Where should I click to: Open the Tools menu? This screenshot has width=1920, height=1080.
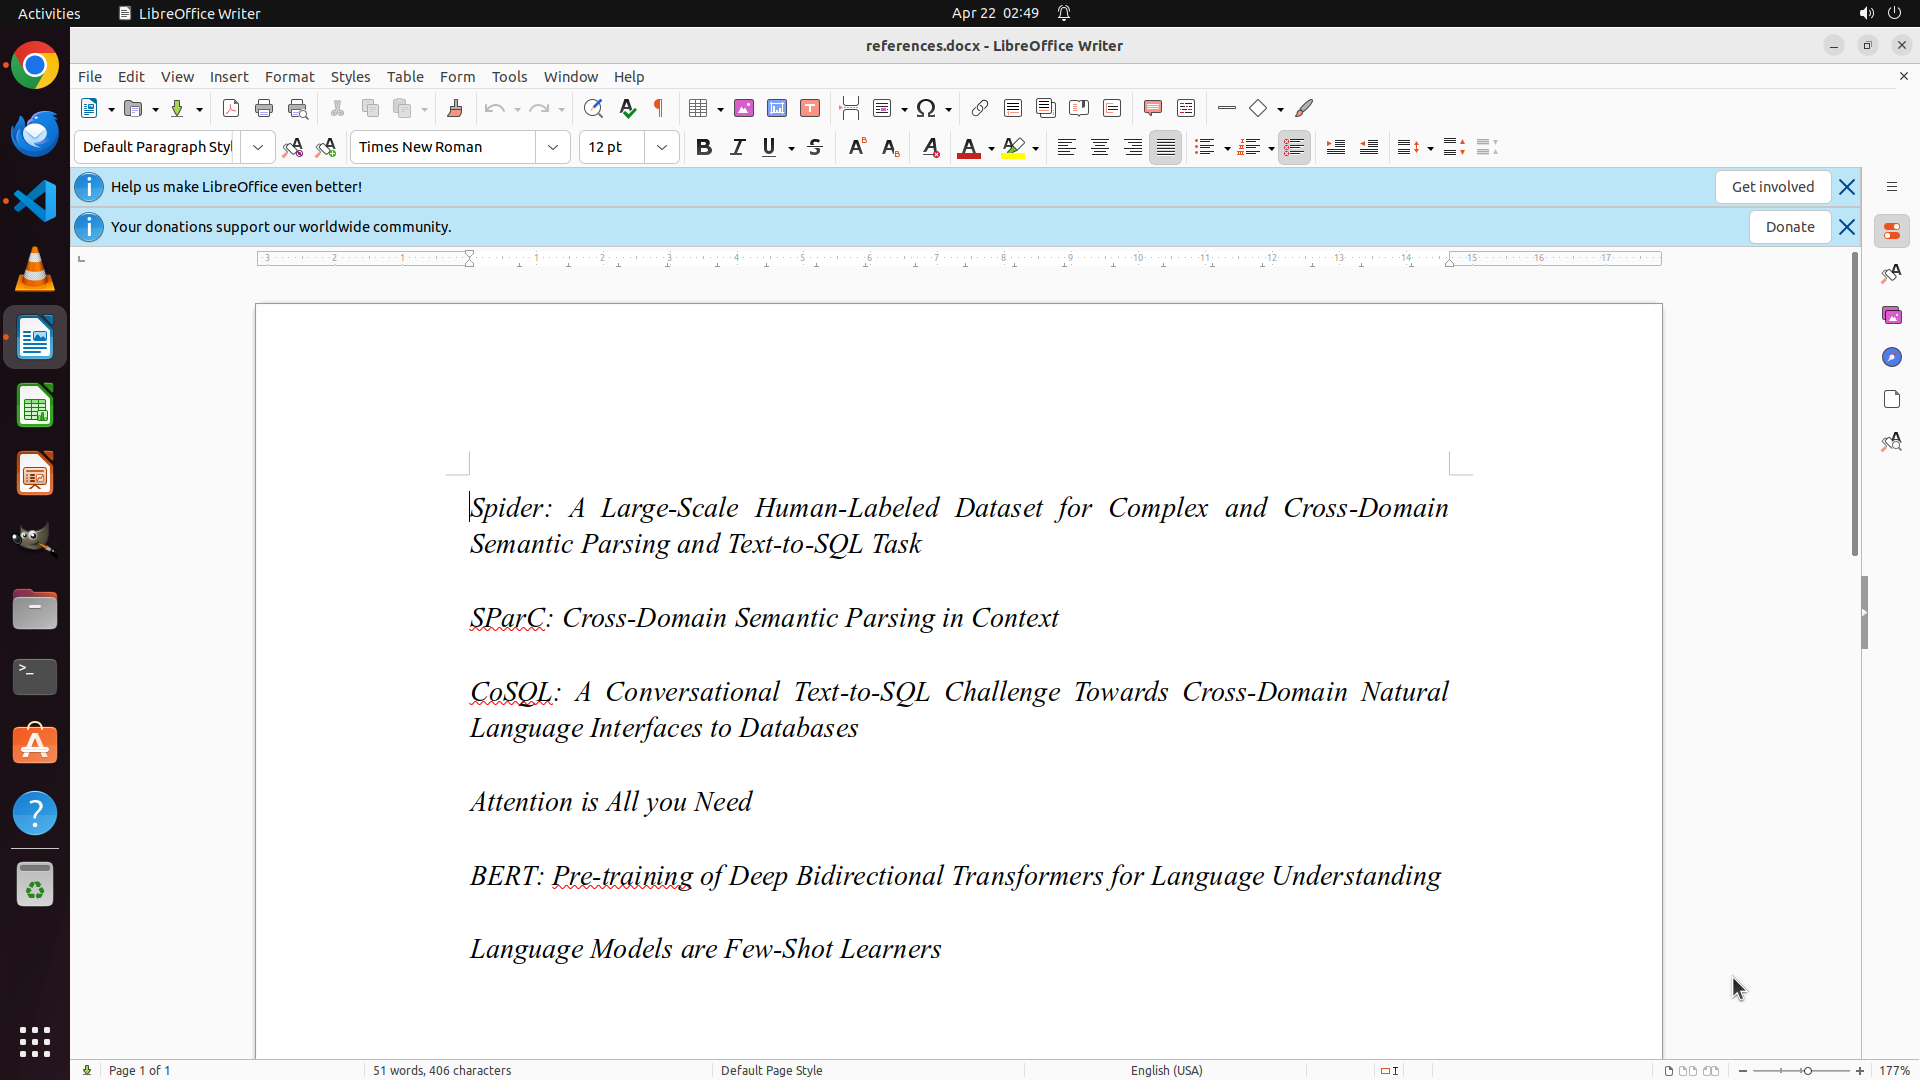pyautogui.click(x=509, y=77)
